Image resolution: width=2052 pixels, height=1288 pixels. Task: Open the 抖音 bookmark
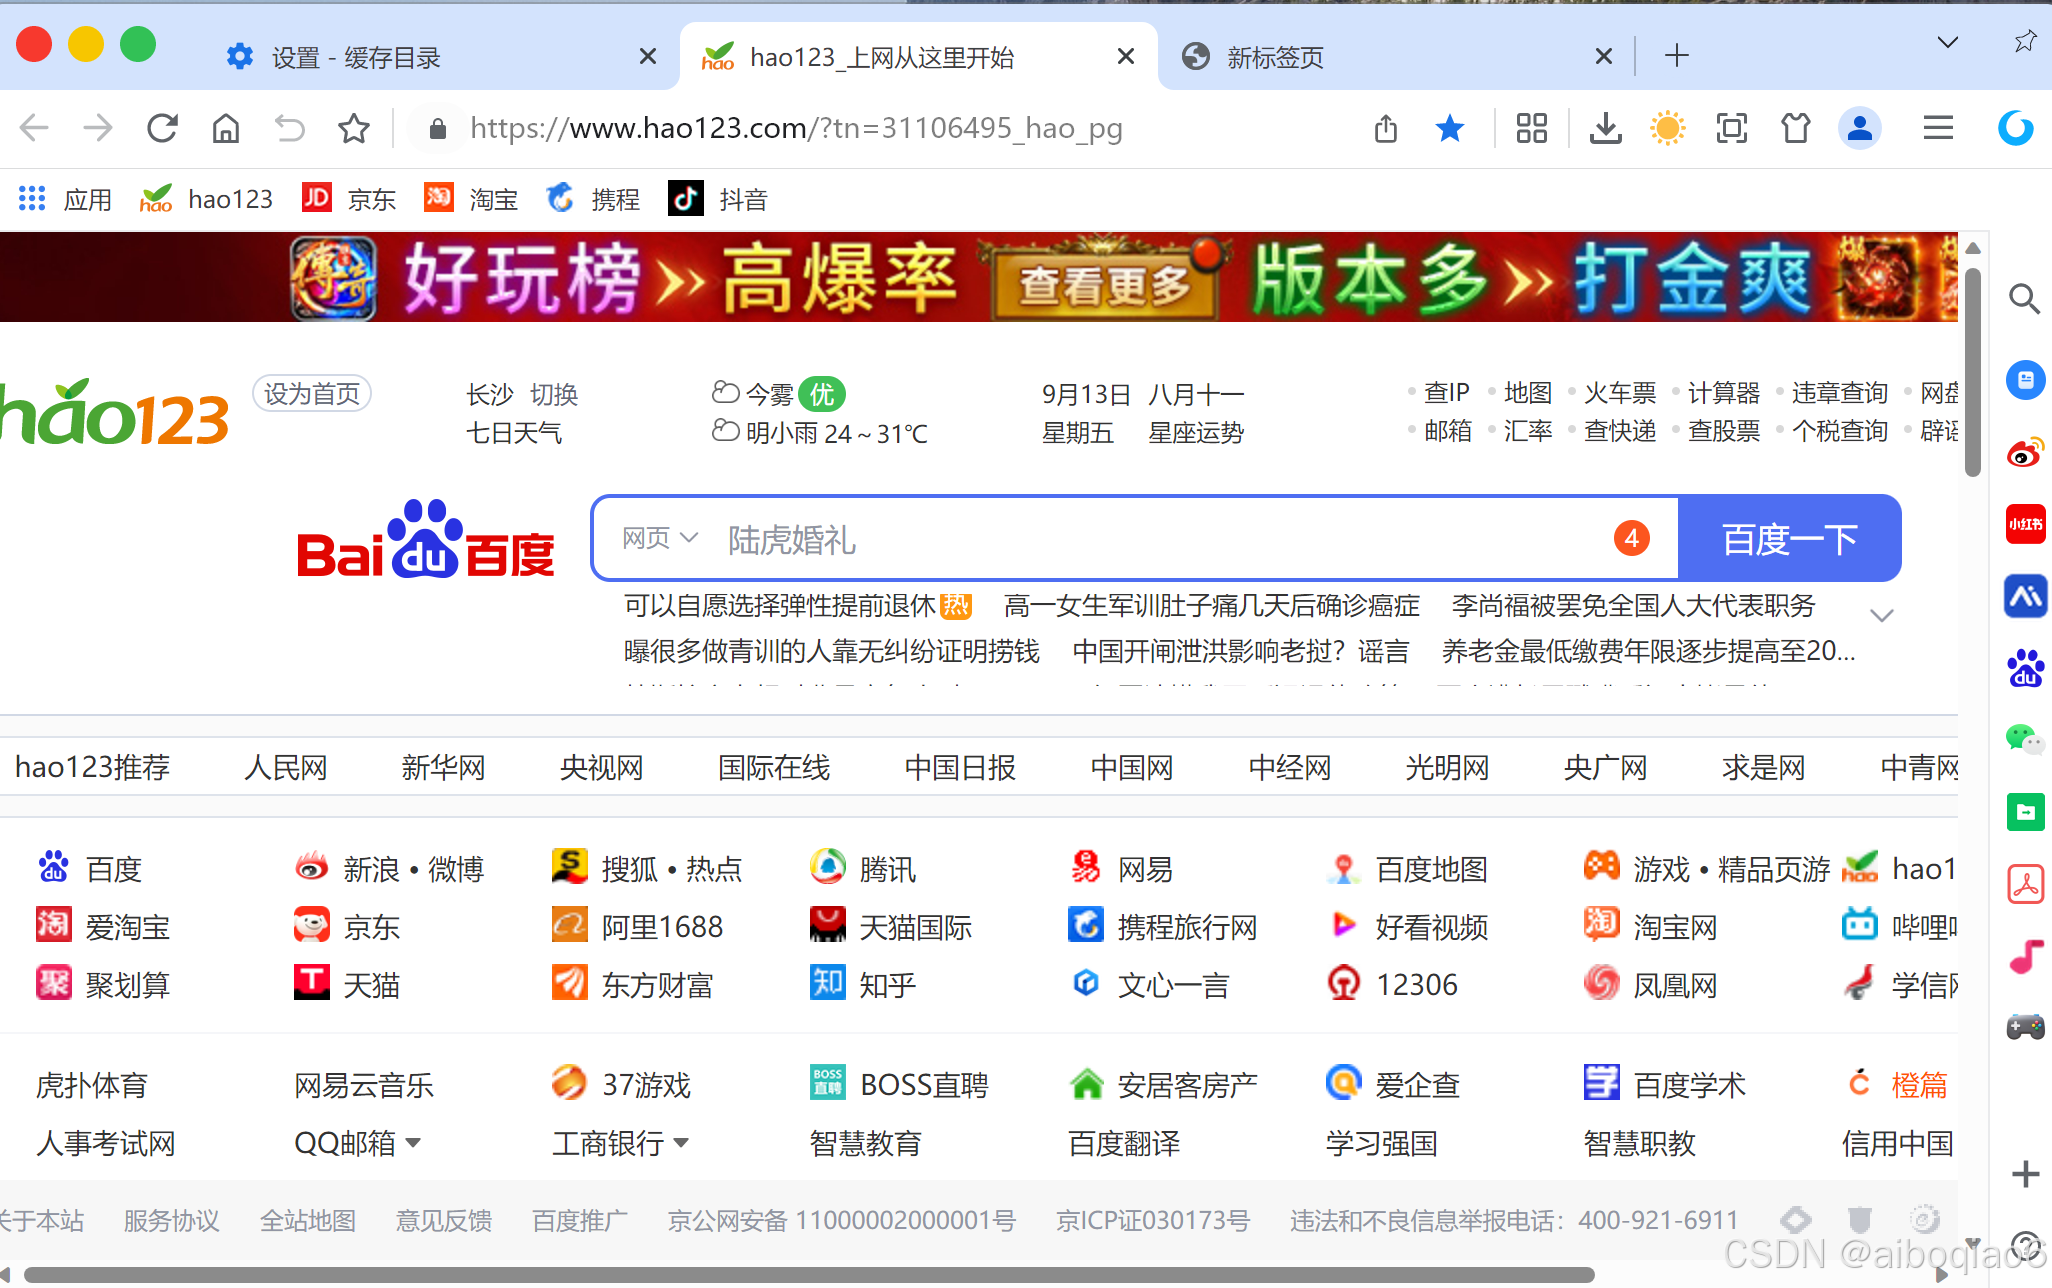pyautogui.click(x=717, y=199)
